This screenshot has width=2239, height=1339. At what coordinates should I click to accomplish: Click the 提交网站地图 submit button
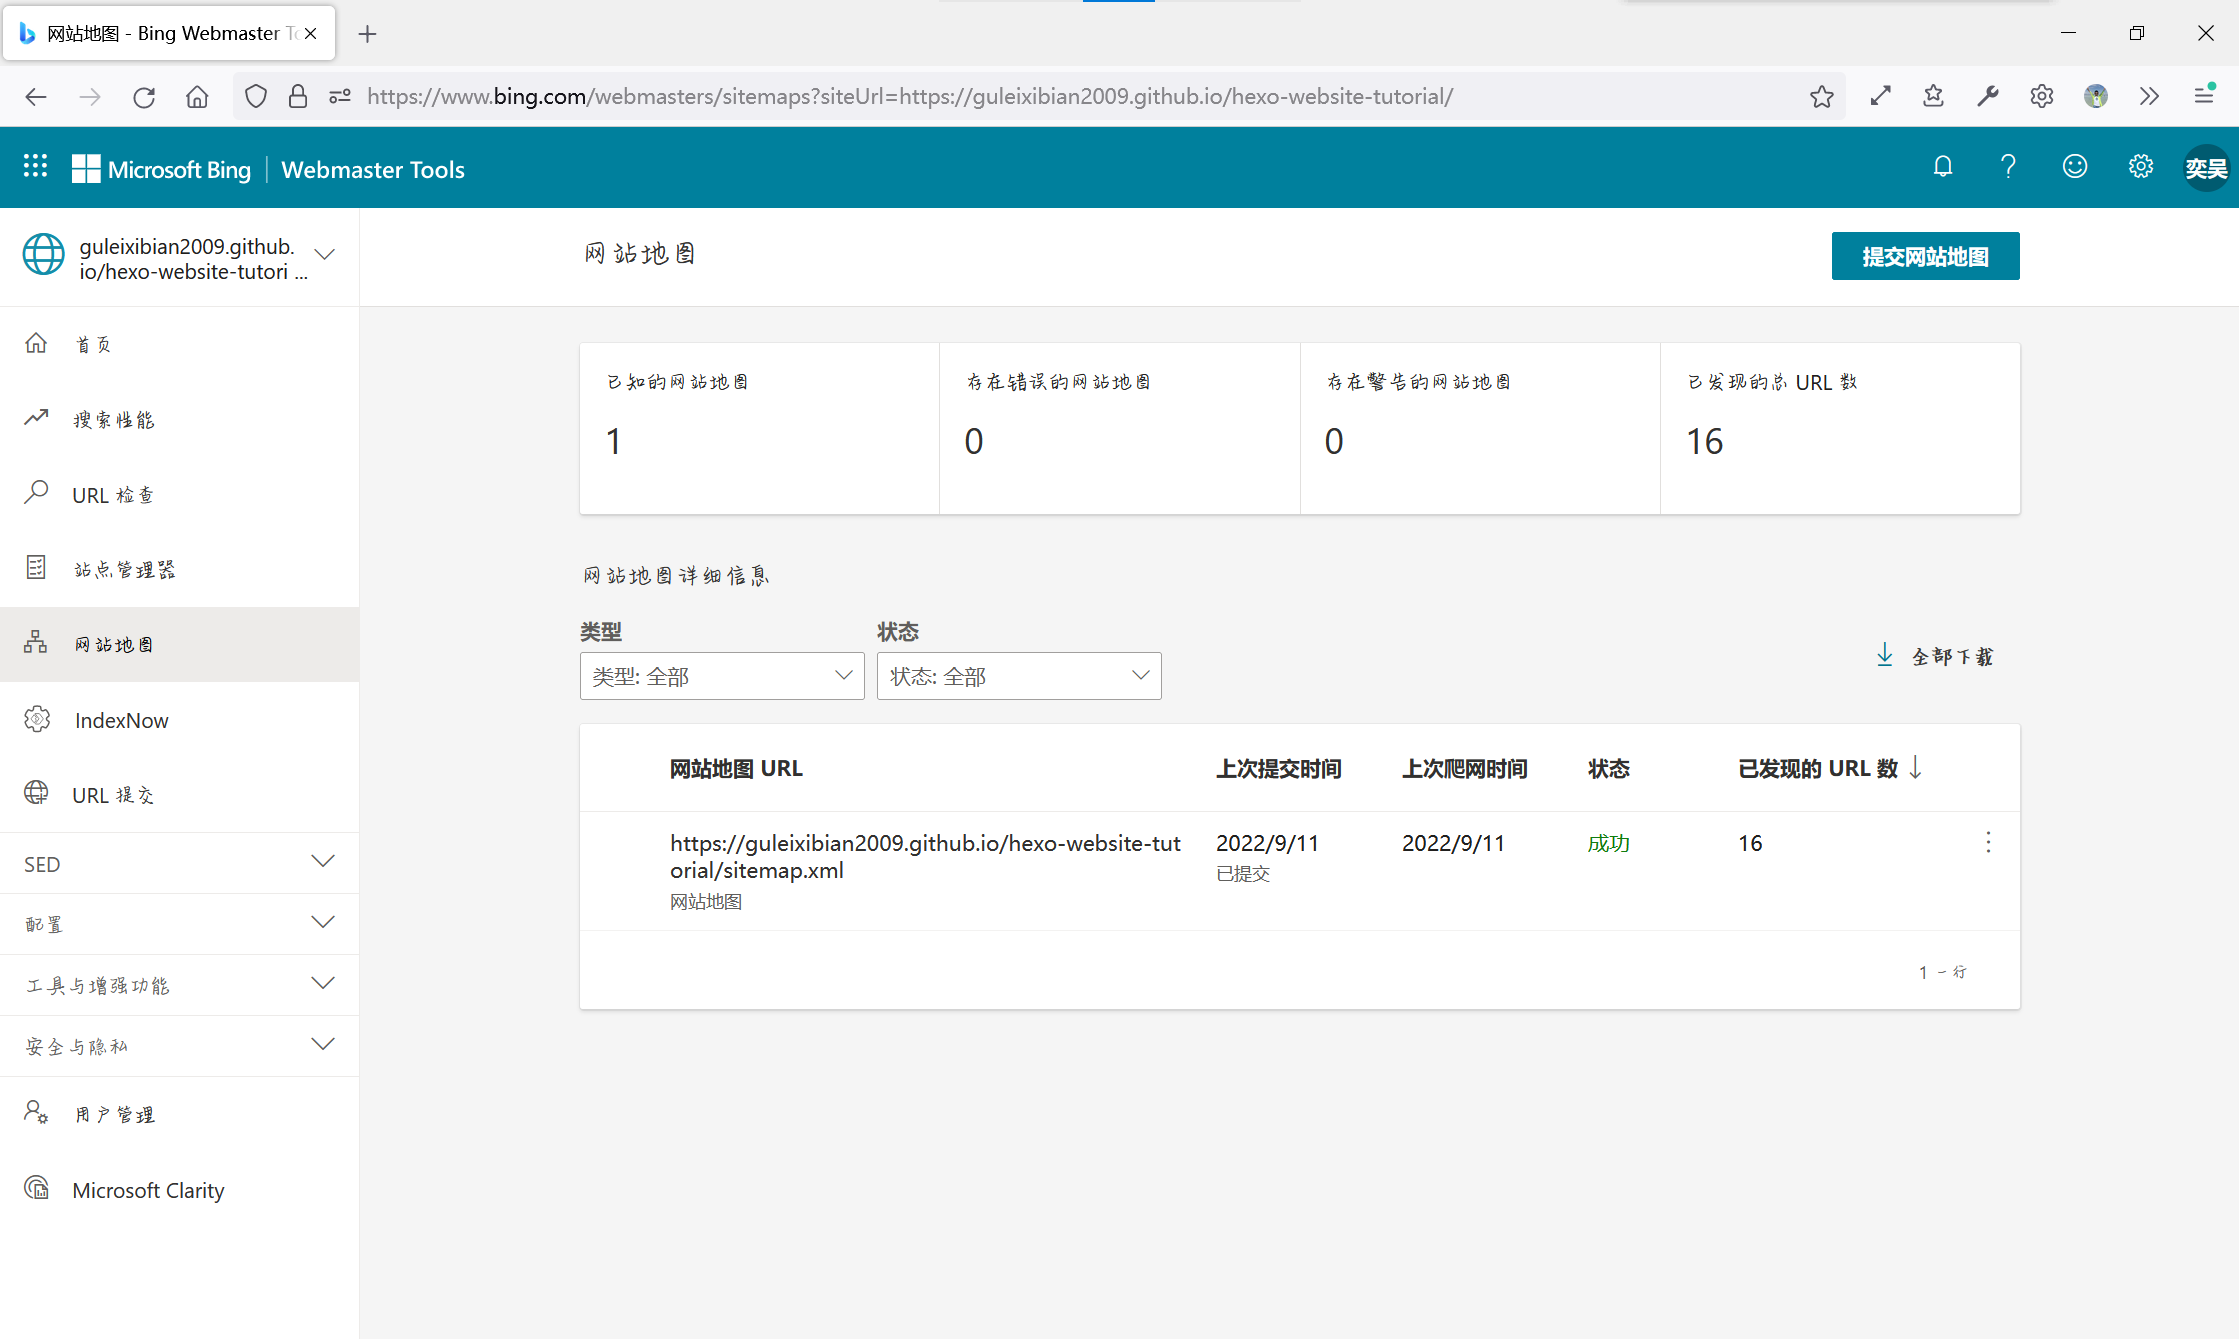pyautogui.click(x=1924, y=256)
